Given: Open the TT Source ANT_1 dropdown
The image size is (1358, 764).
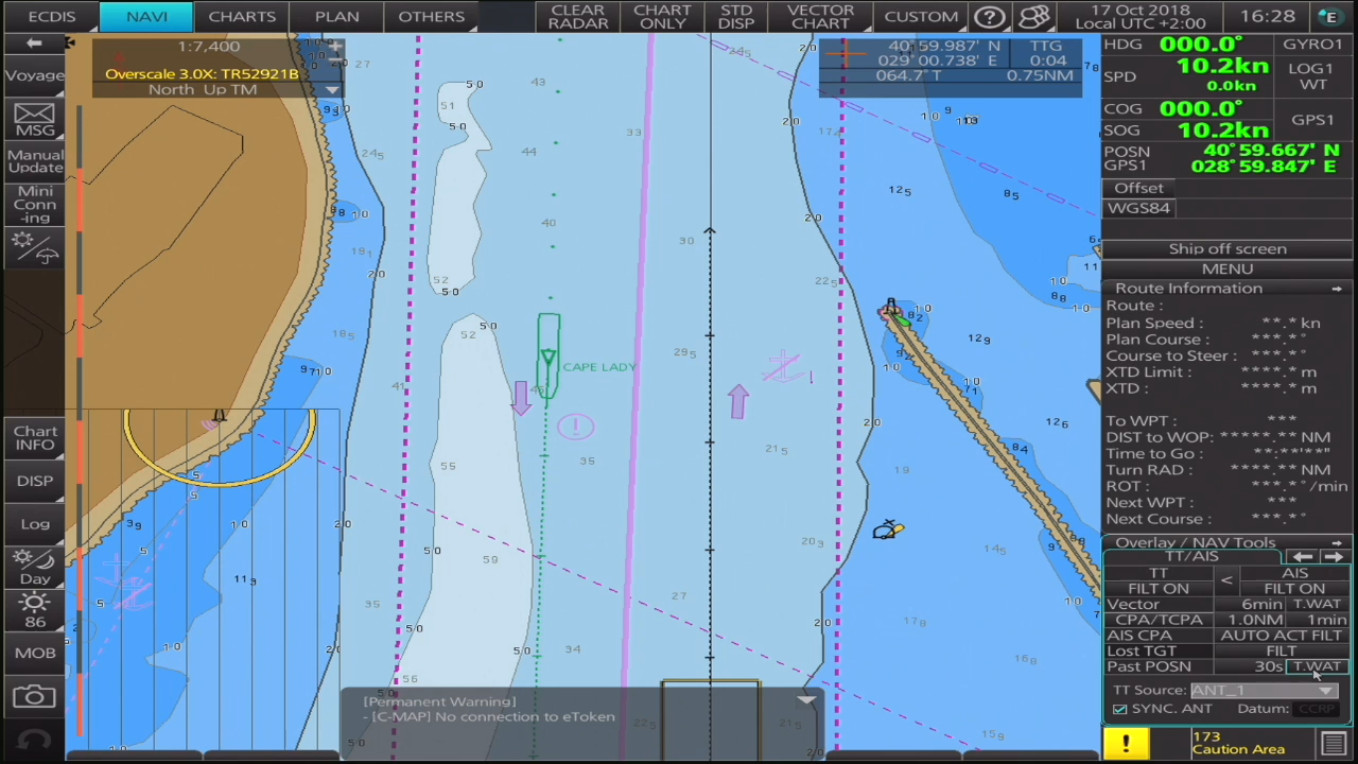Looking at the screenshot, I should click(x=1264, y=690).
